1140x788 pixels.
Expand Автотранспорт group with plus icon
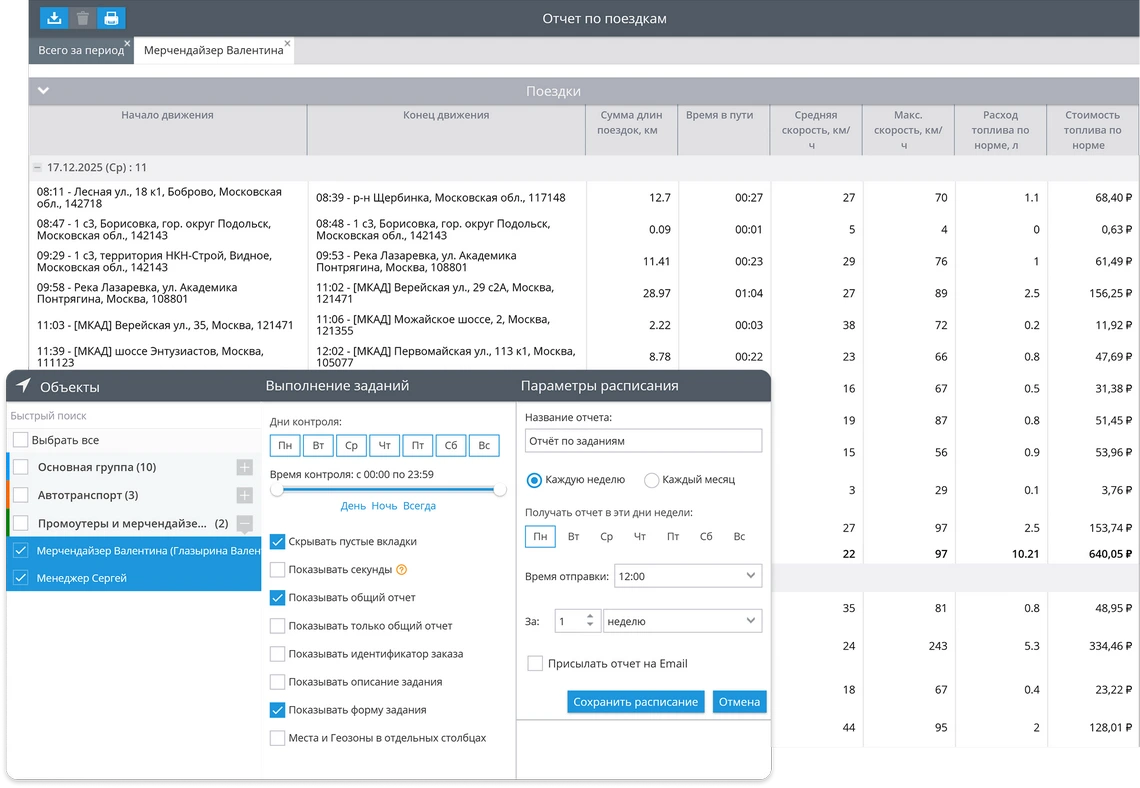(244, 495)
